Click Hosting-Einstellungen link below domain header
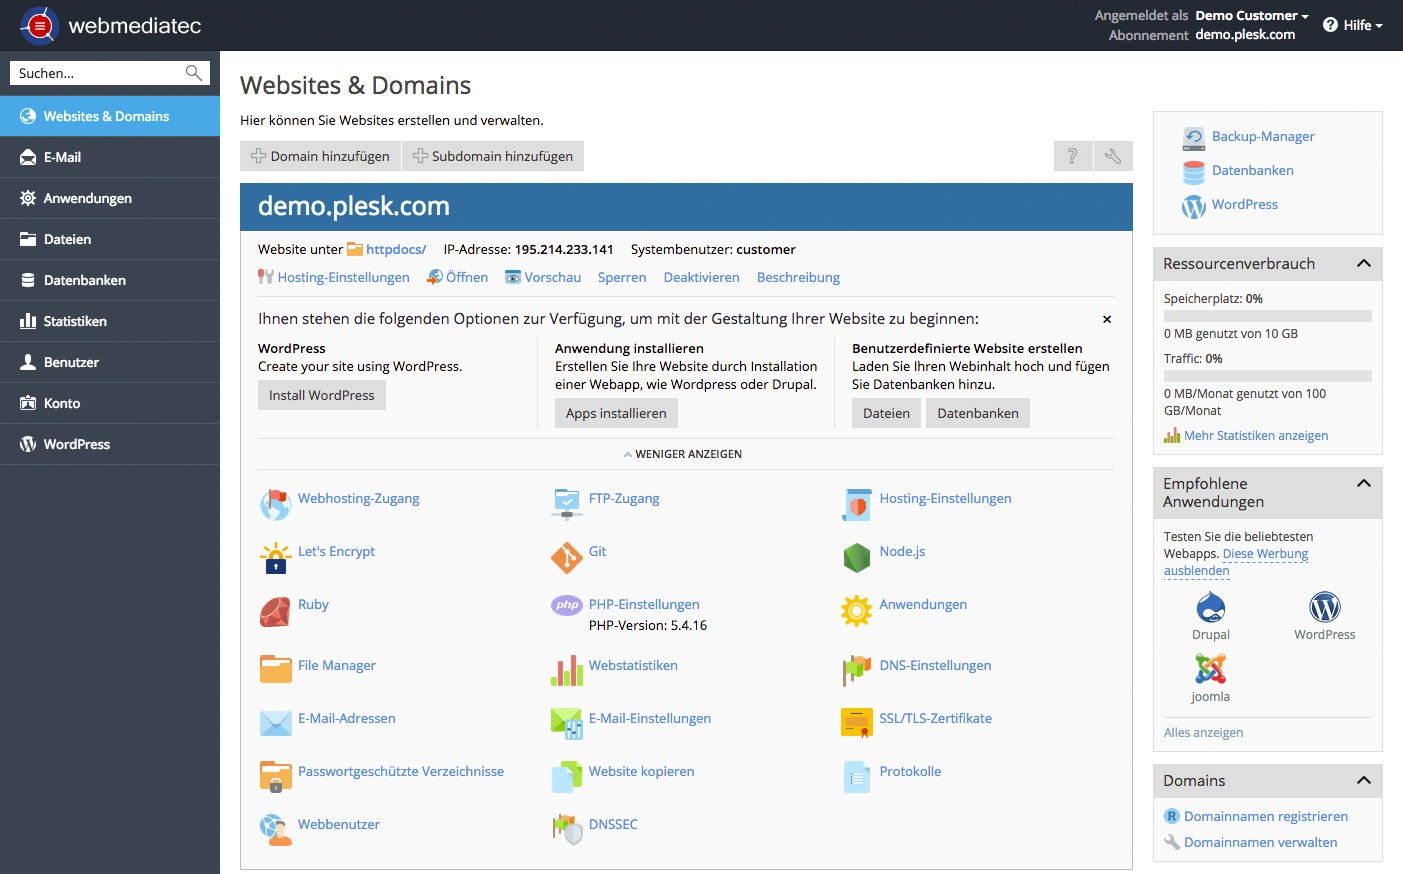1403x874 pixels. pos(343,278)
